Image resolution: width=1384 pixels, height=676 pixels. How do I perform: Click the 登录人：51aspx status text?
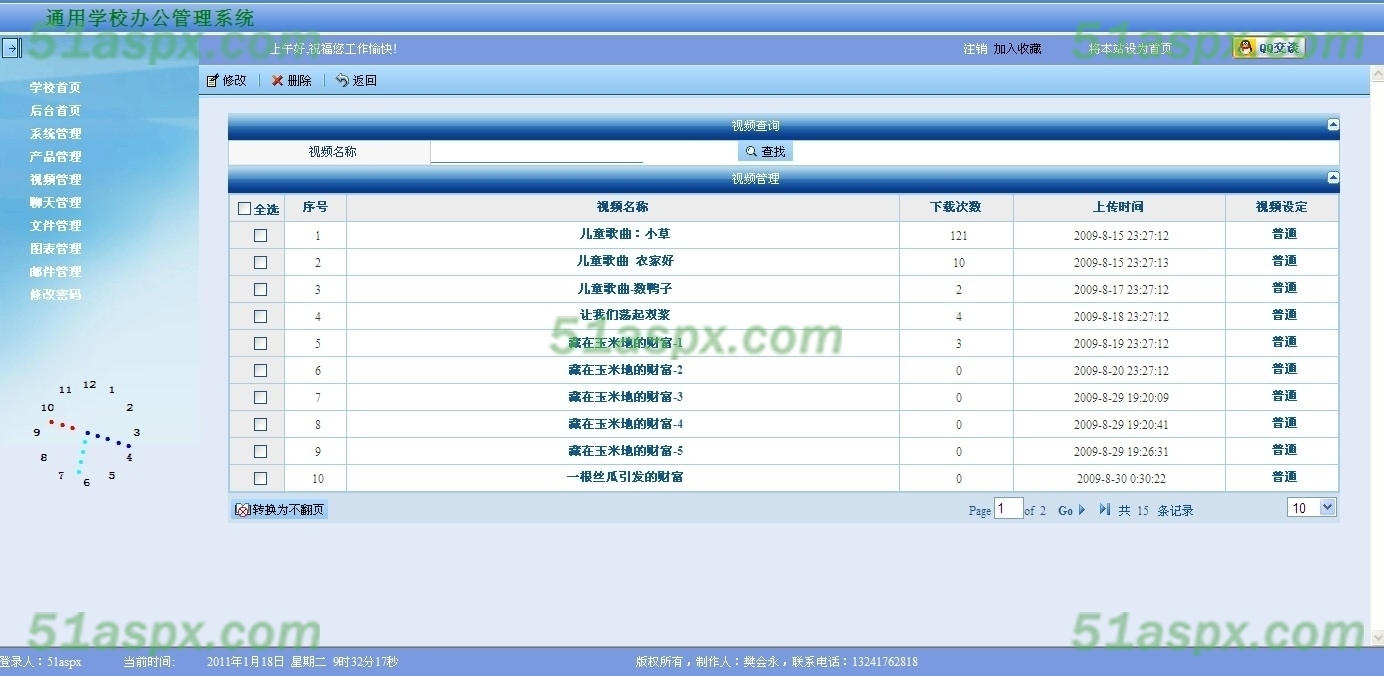tap(41, 662)
